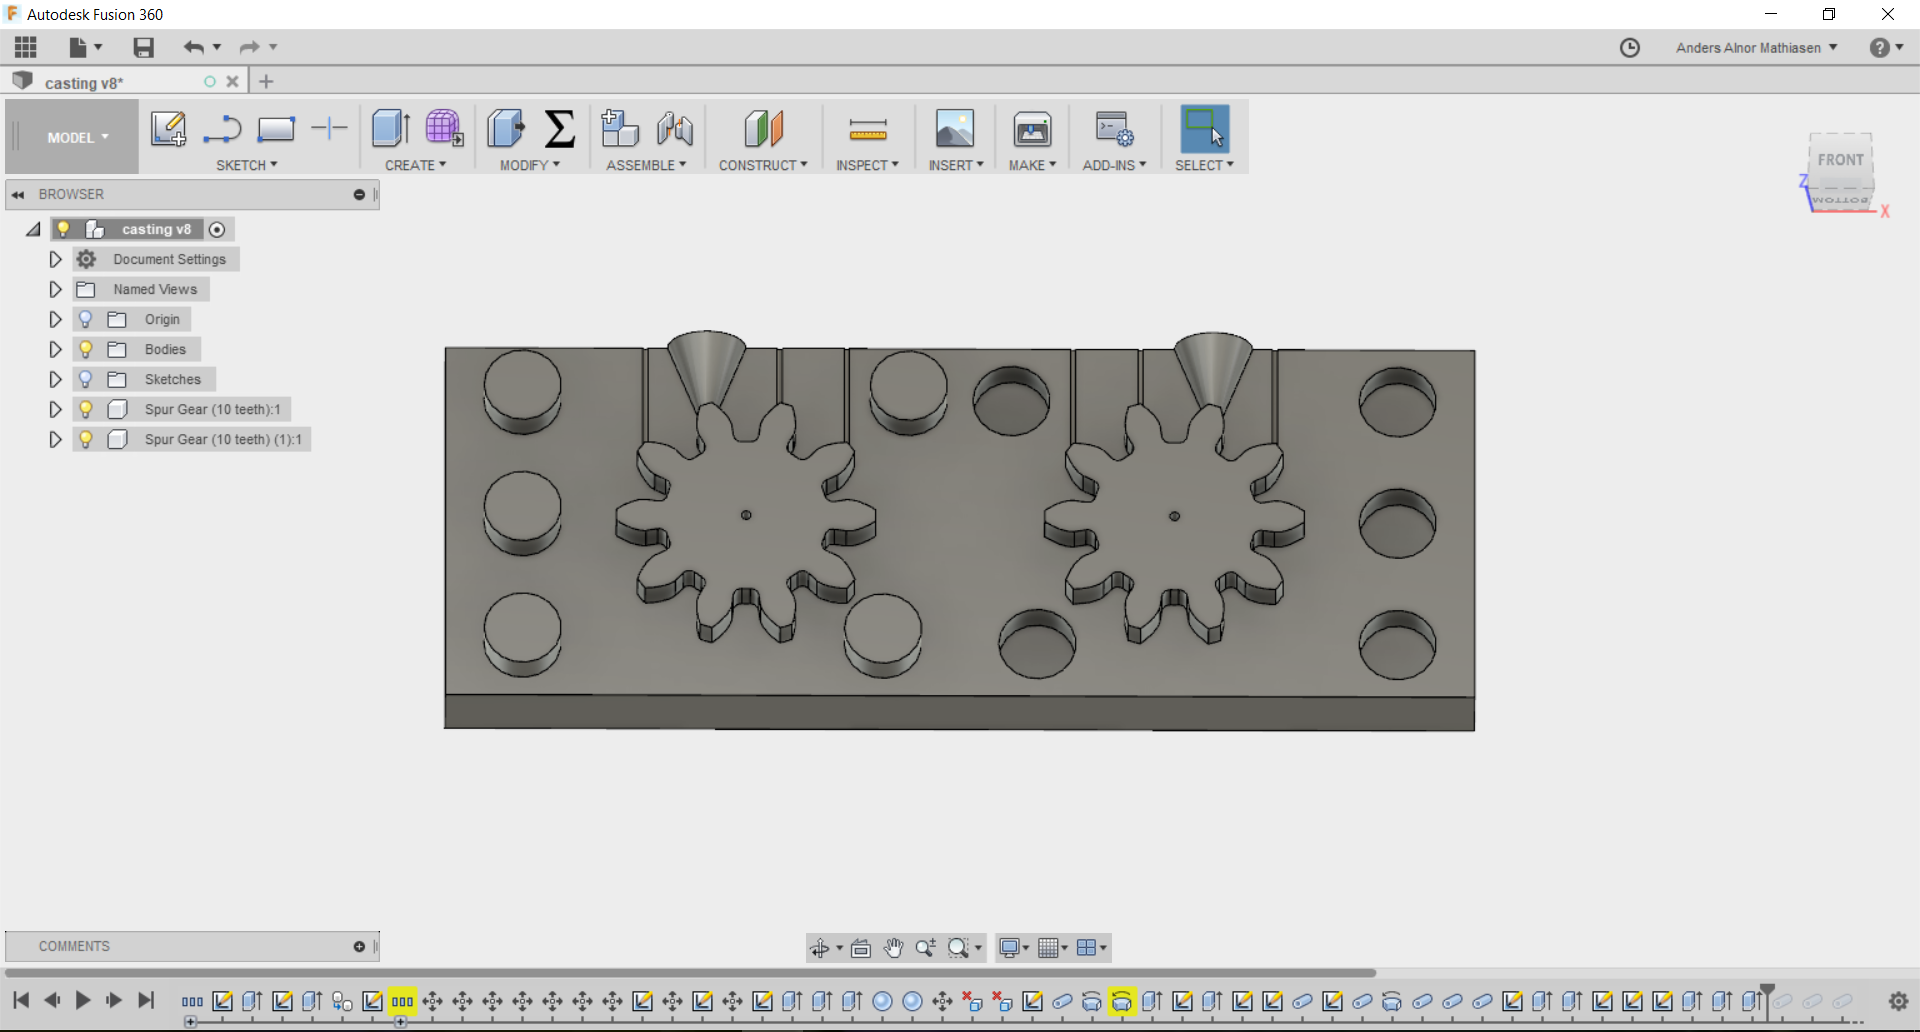The height and width of the screenshot is (1032, 1920).
Task: Toggle visibility of Spur Gear (10 teeth) (1):1
Action: pyautogui.click(x=85, y=439)
